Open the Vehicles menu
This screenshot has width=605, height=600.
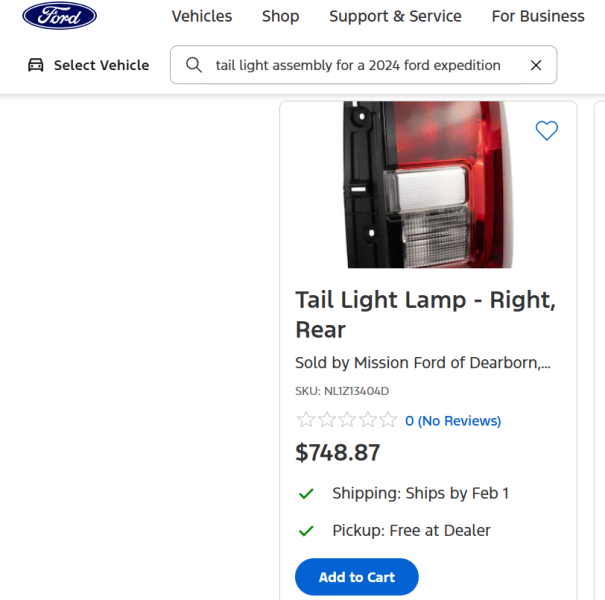(x=201, y=16)
